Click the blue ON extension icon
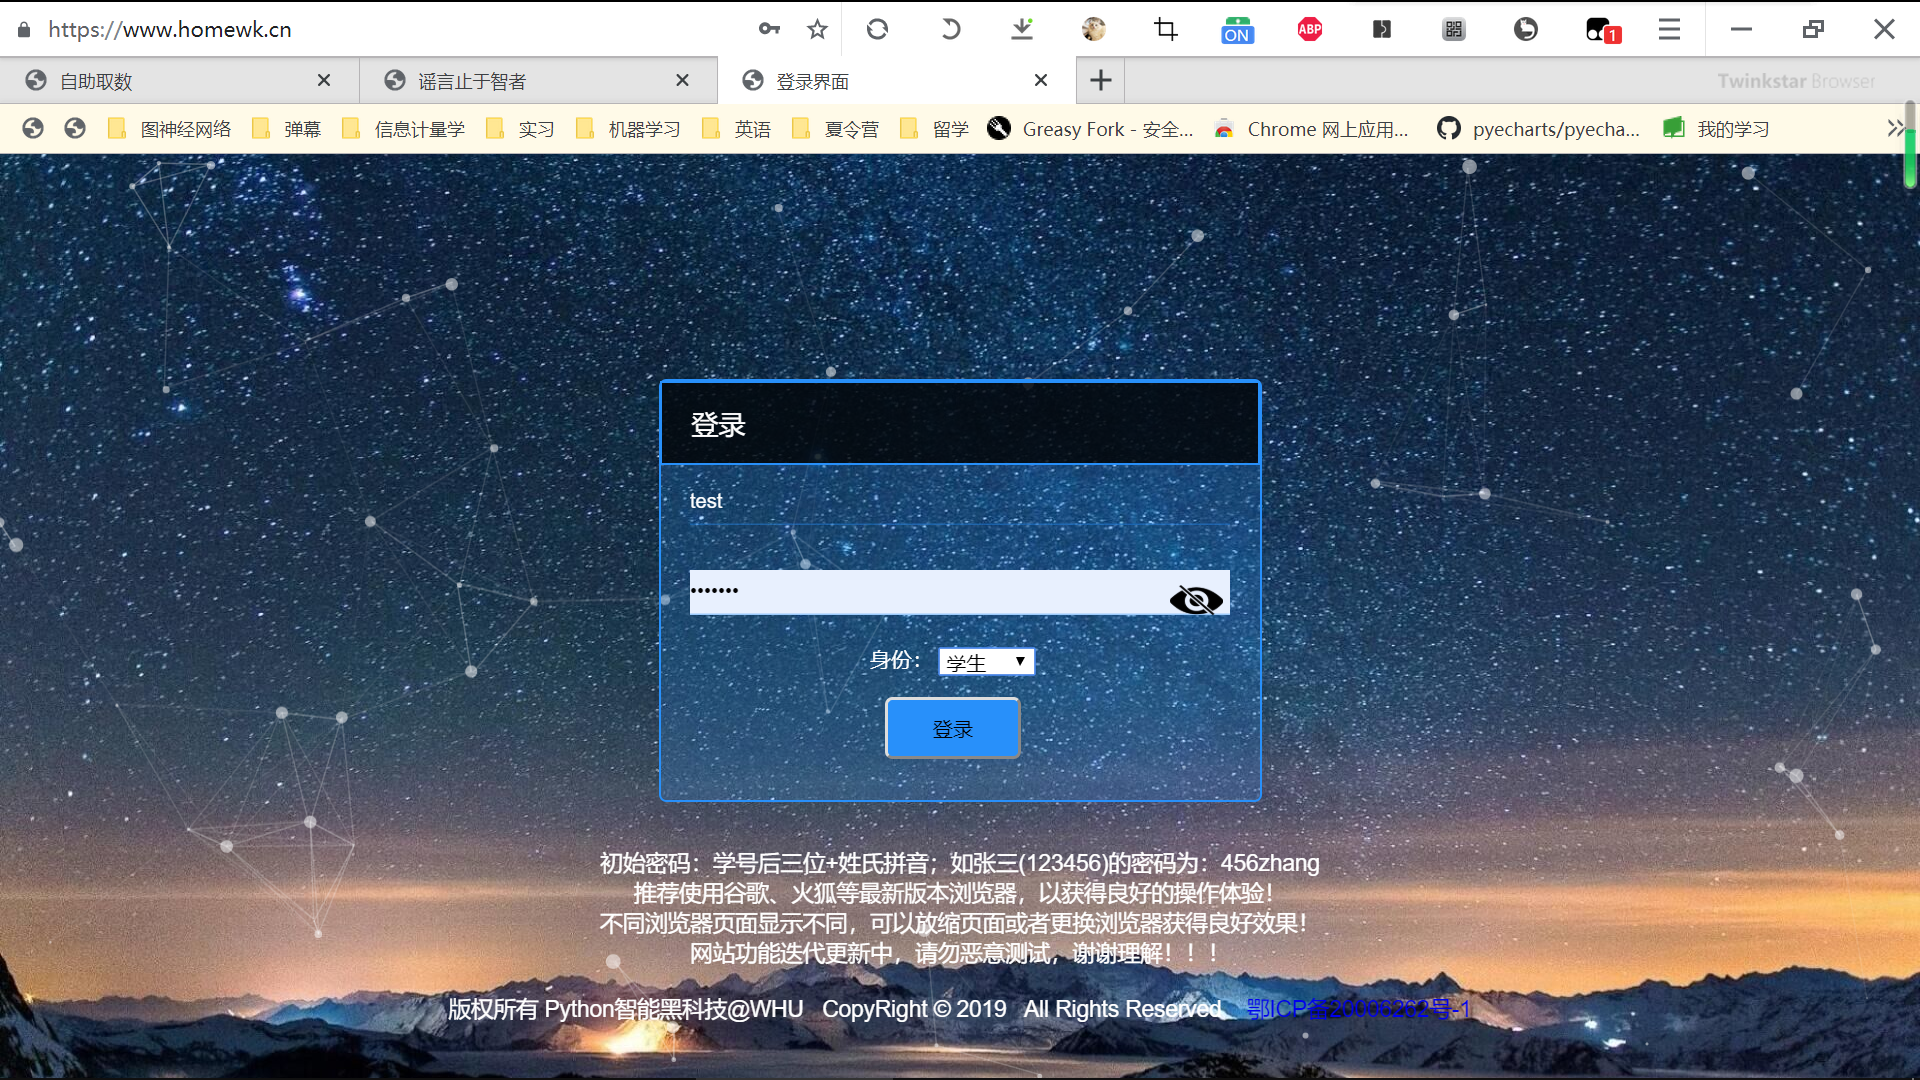This screenshot has height=1080, width=1920. [x=1237, y=30]
